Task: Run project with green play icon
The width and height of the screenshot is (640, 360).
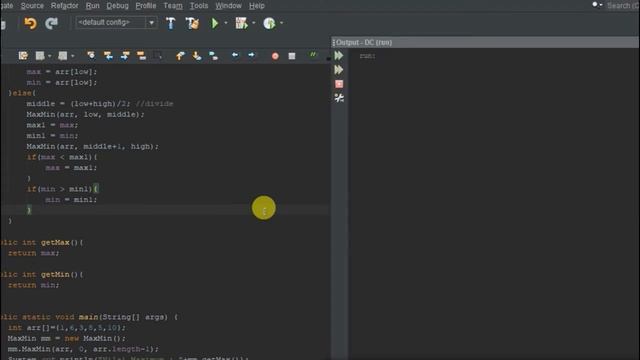Action: [215, 23]
